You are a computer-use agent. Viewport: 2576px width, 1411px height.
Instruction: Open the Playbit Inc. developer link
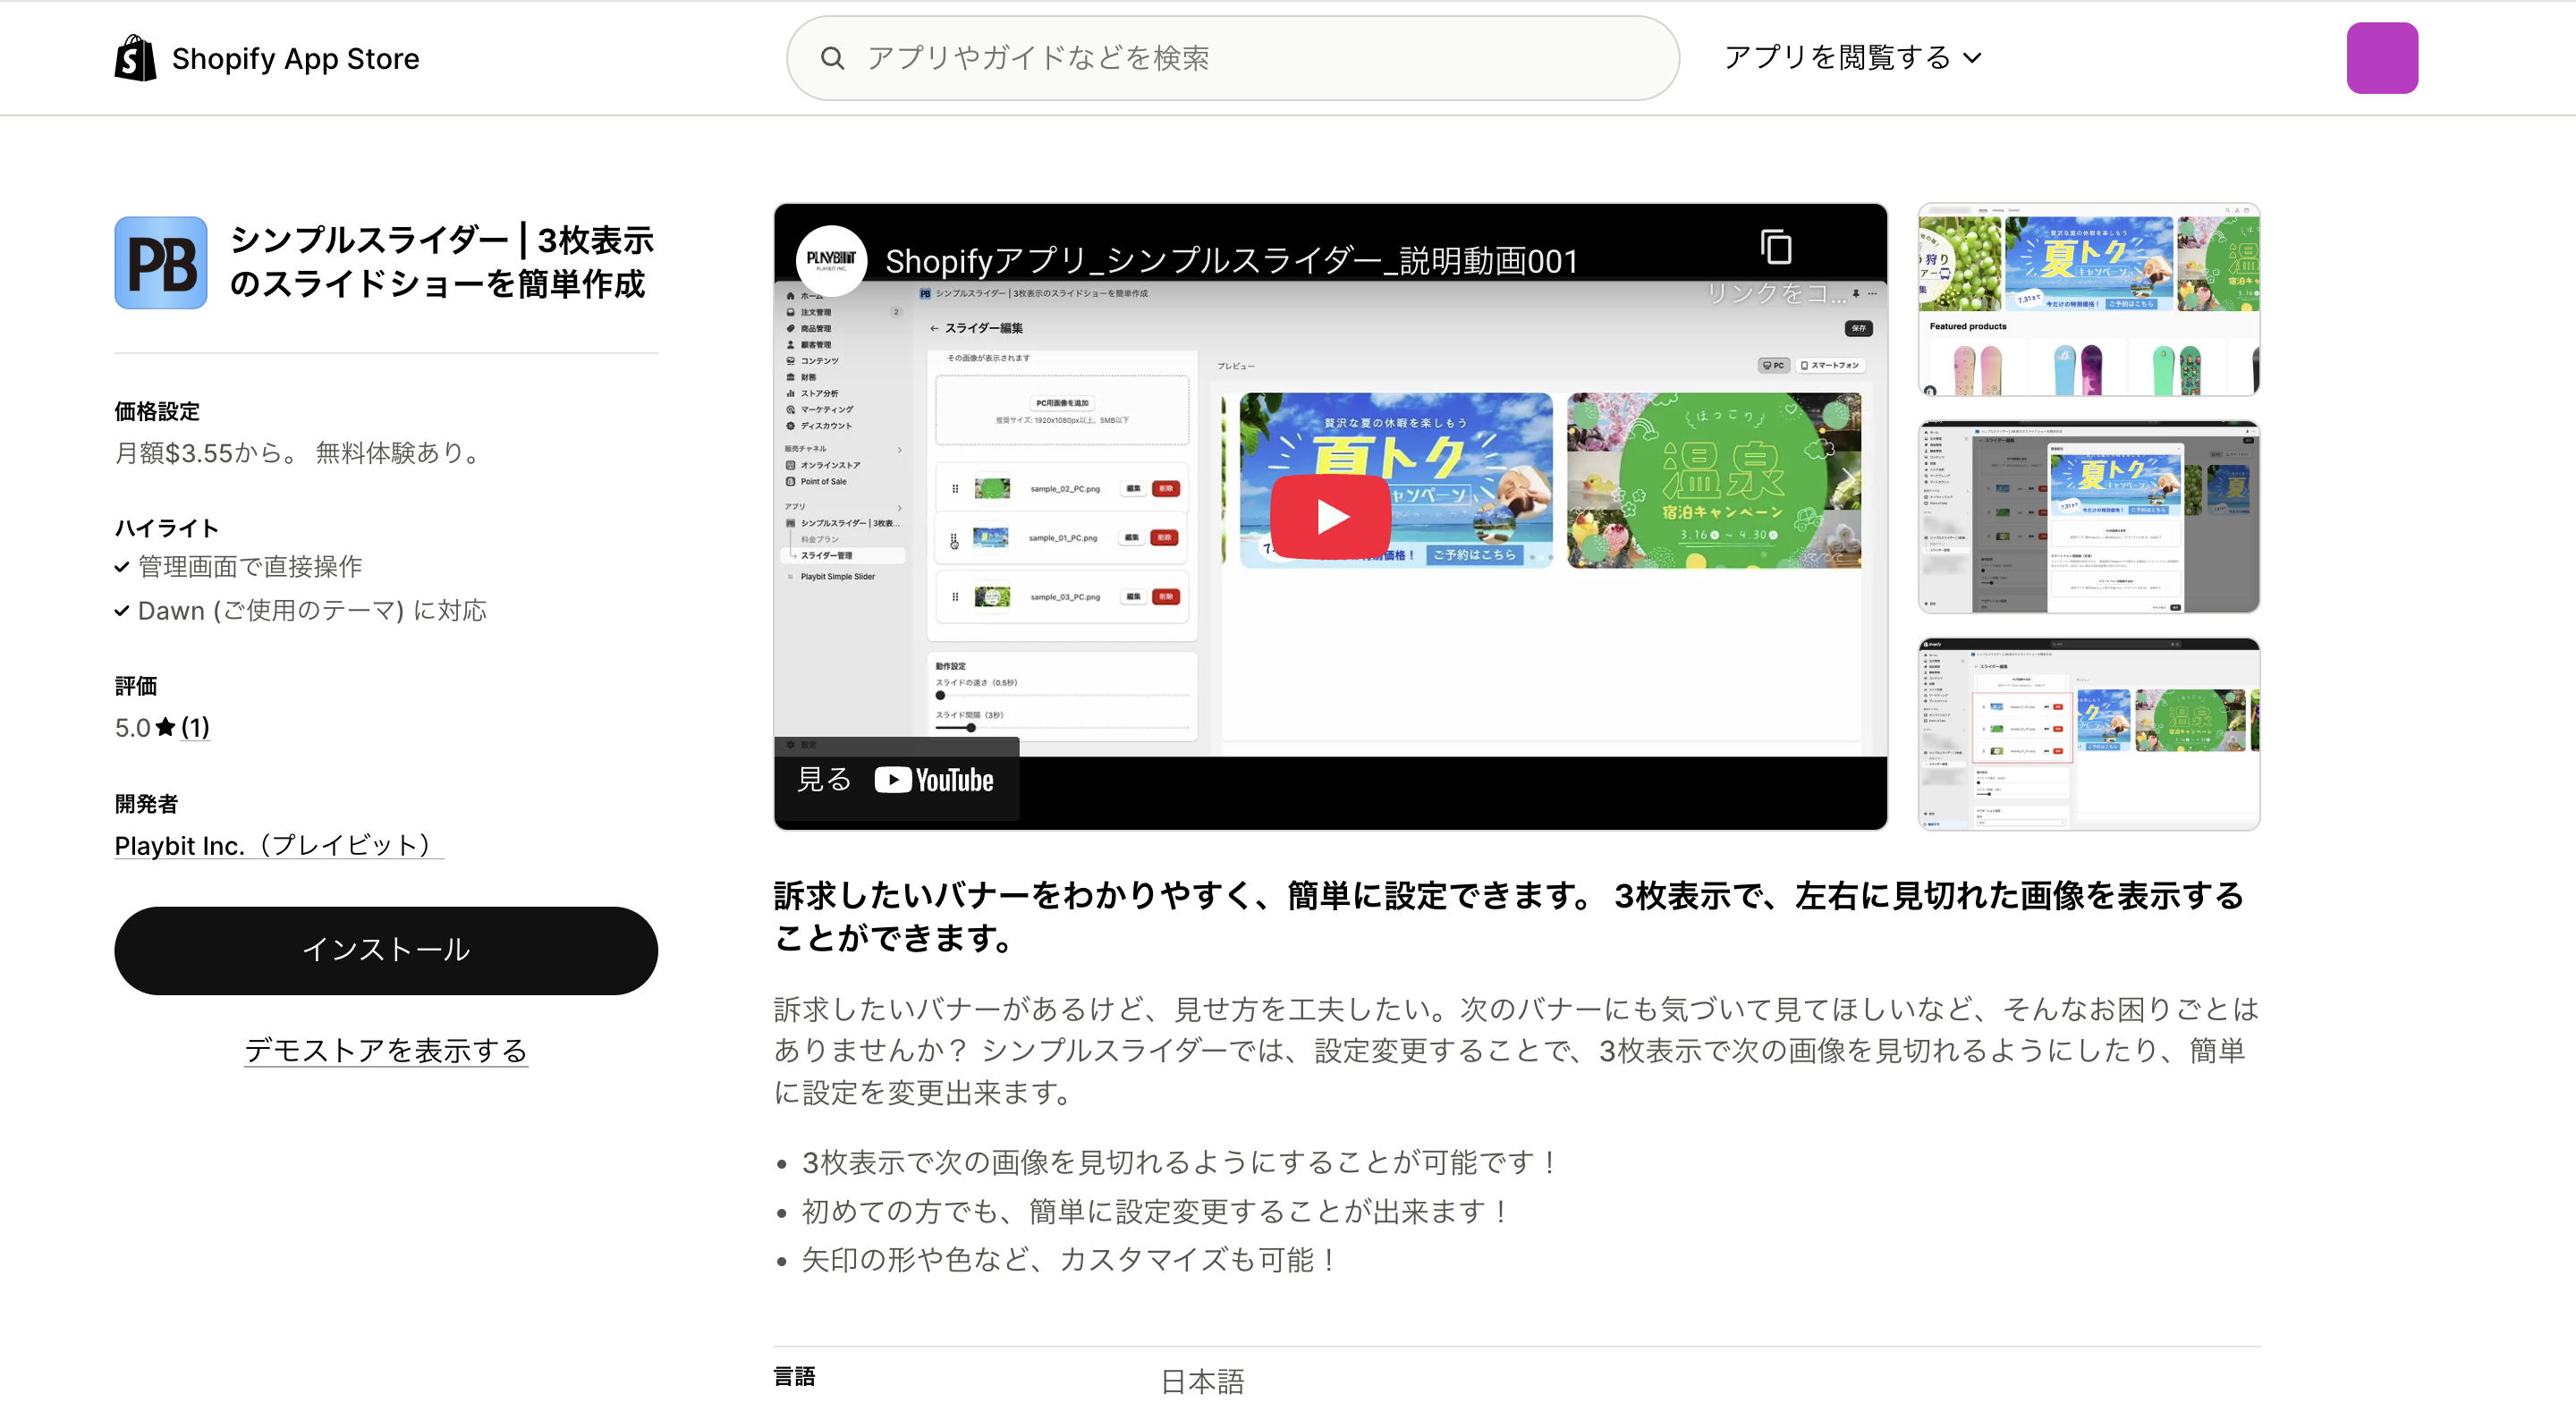tap(278, 845)
